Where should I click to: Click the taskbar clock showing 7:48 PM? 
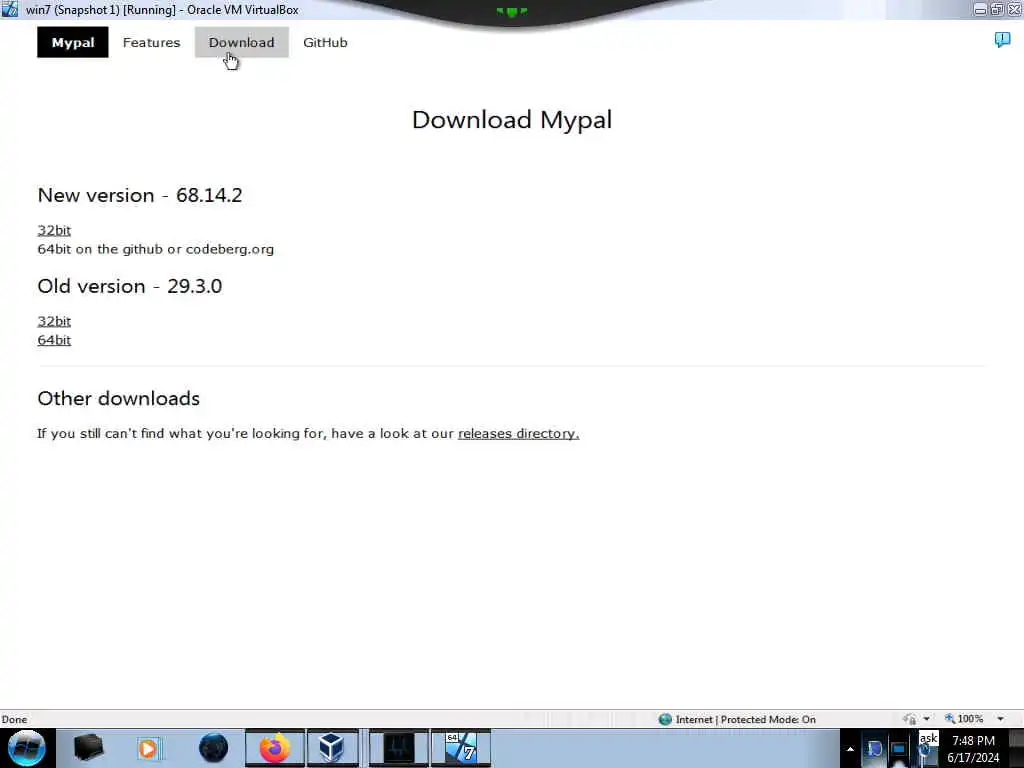click(x=973, y=749)
